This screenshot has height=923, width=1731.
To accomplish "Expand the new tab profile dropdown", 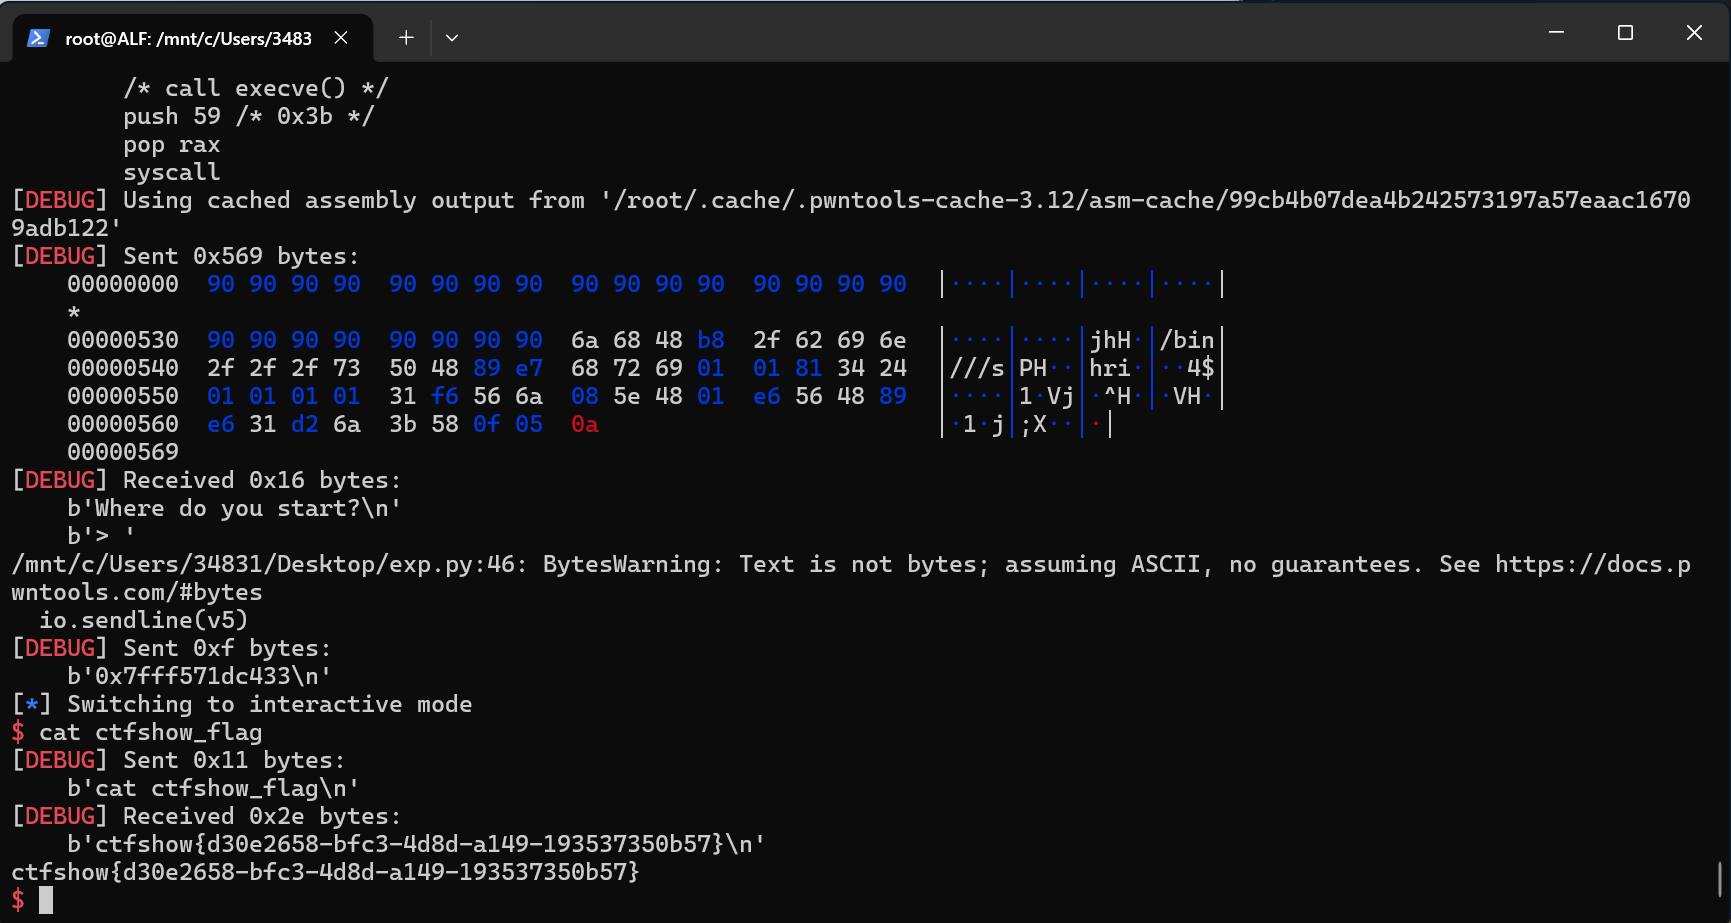I will pos(452,38).
